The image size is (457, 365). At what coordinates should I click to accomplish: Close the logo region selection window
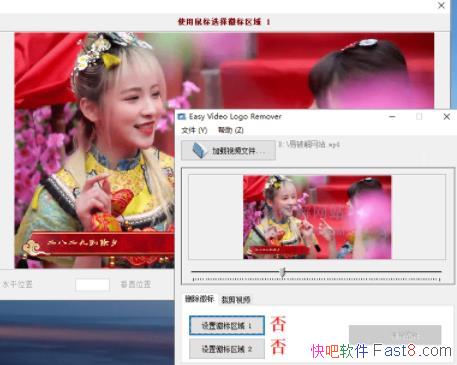click(x=441, y=5)
